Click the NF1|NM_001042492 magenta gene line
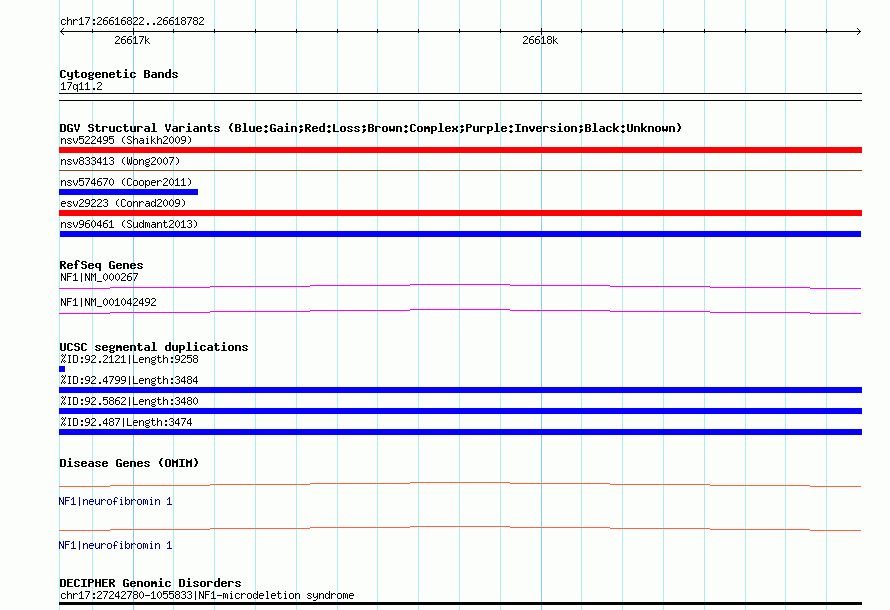The height and width of the screenshot is (610, 890). [x=460, y=311]
